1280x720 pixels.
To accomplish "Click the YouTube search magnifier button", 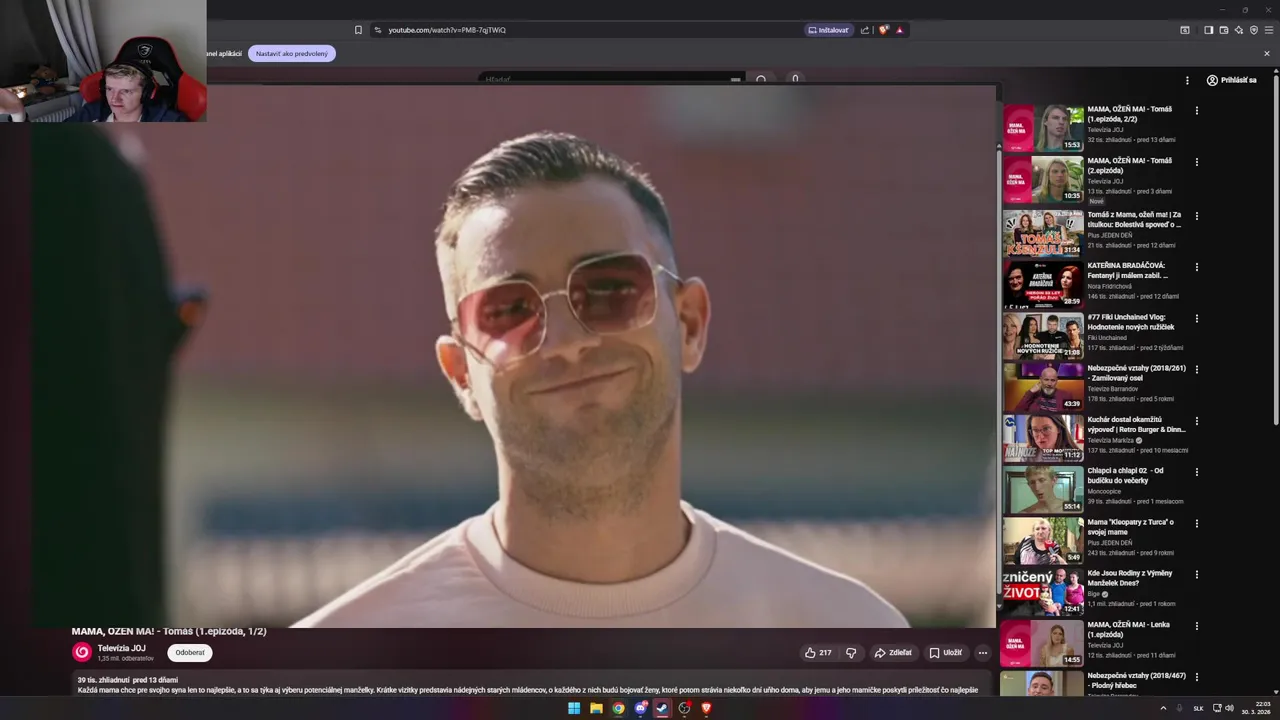I will click(x=761, y=79).
